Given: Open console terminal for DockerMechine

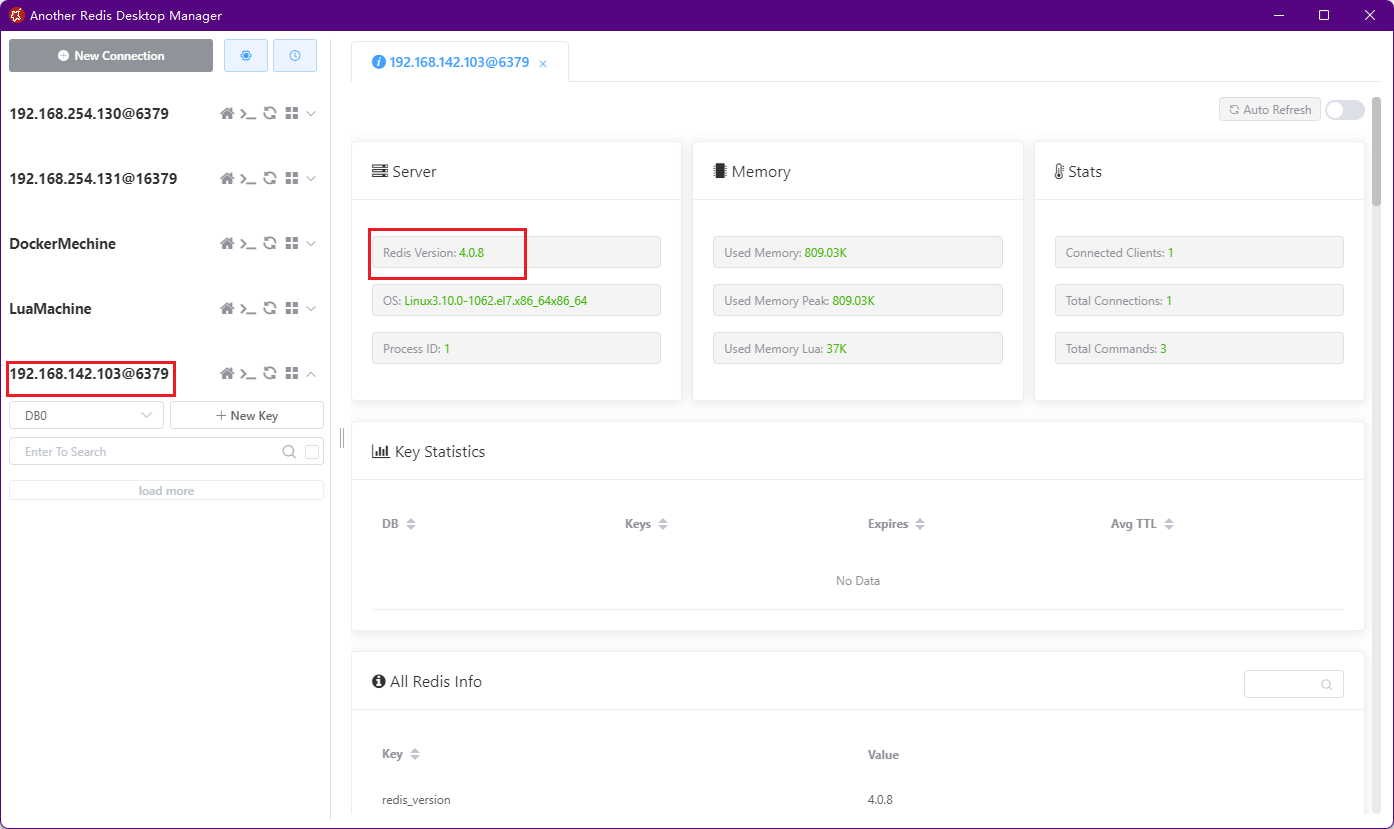Looking at the screenshot, I should tap(248, 244).
